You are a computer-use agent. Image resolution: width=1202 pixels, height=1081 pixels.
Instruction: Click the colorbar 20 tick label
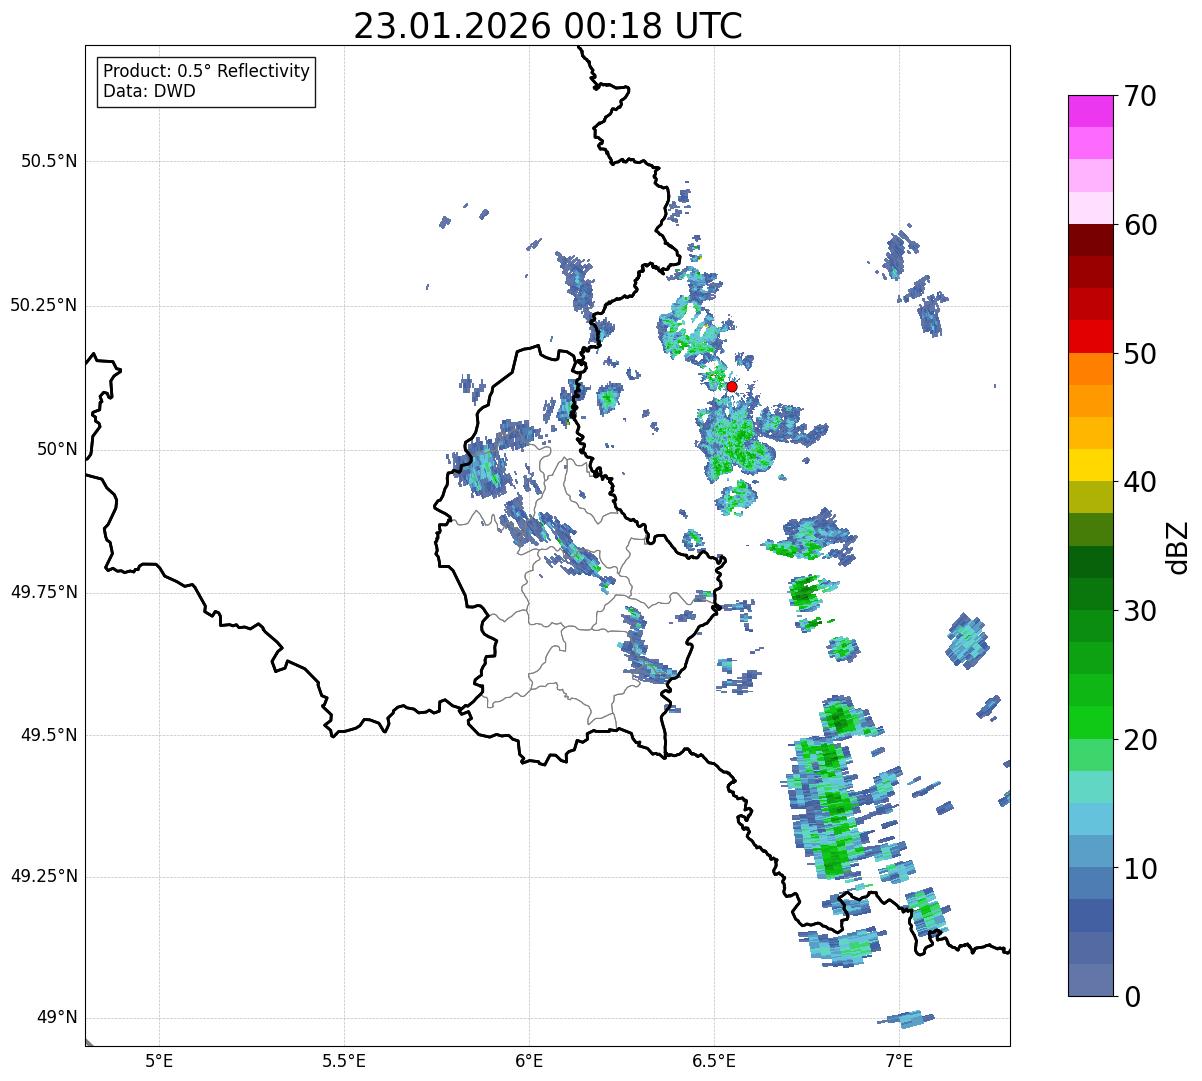pos(1139,740)
